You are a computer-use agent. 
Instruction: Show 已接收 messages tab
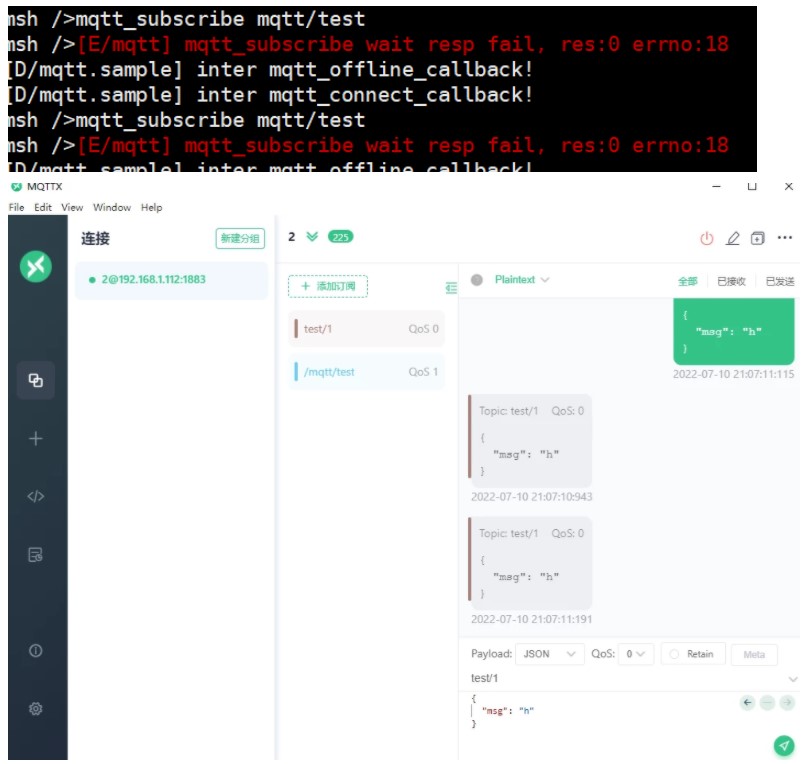[731, 281]
